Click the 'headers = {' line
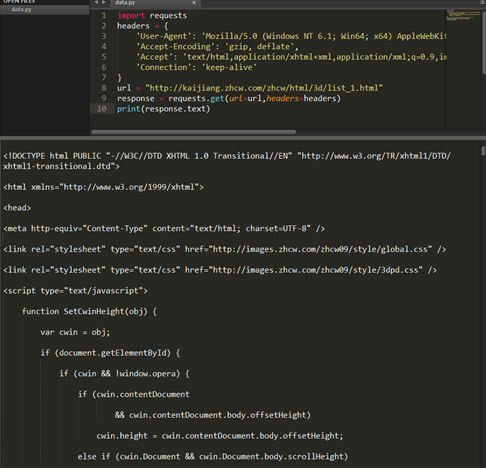This screenshot has width=486, height=470. click(x=143, y=26)
